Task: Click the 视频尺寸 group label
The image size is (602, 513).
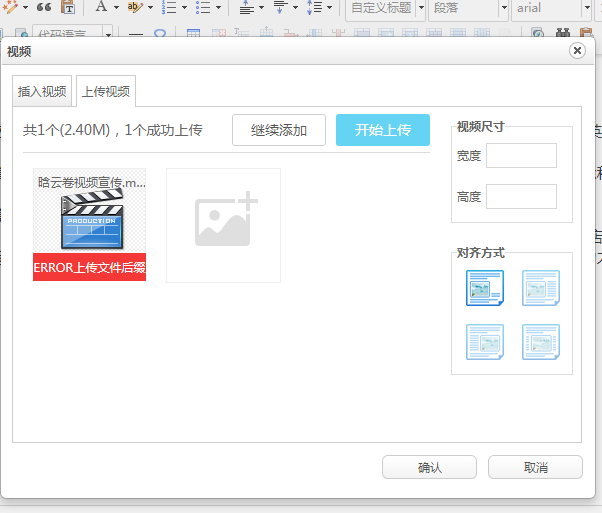Action: pyautogui.click(x=480, y=126)
